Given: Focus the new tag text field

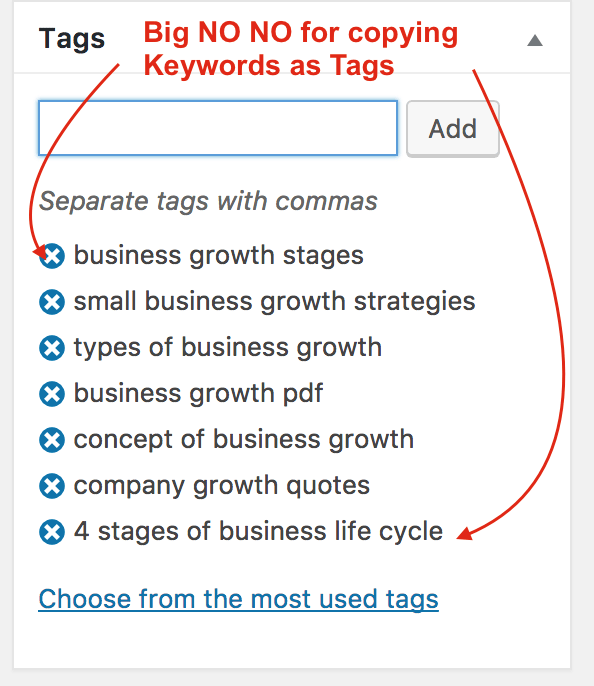Looking at the screenshot, I should click(218, 128).
